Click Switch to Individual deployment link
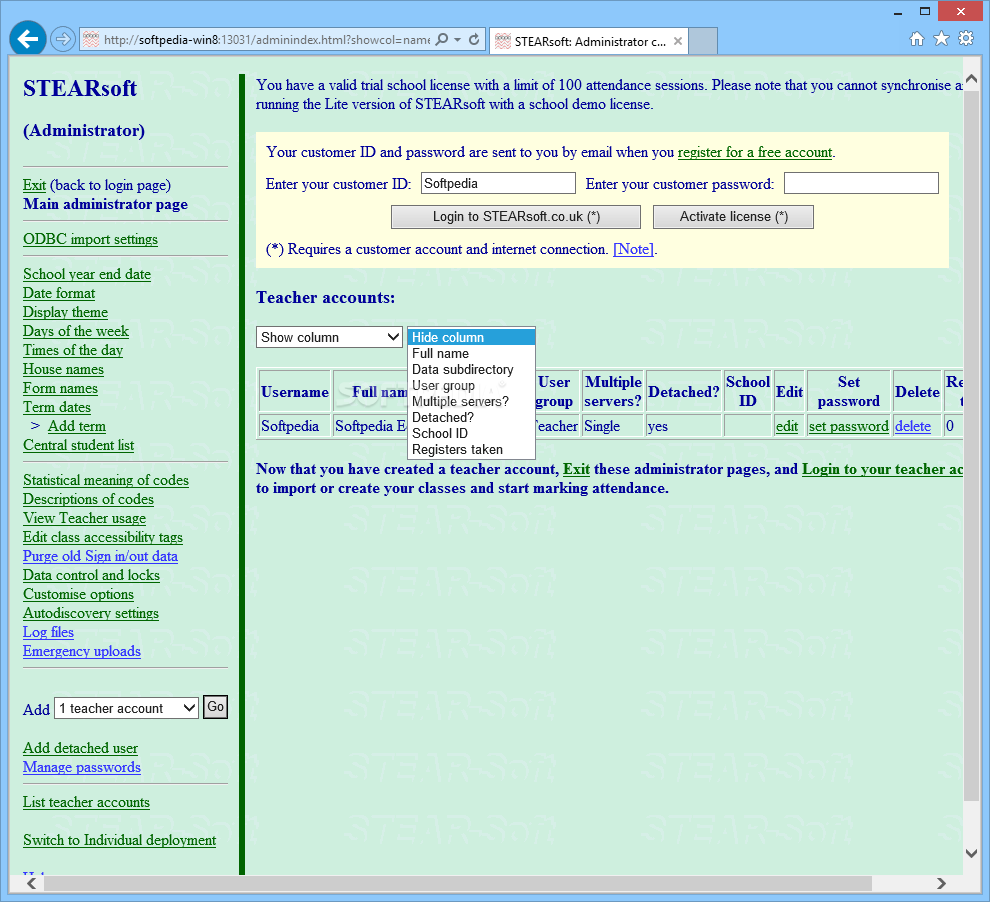 [x=120, y=840]
